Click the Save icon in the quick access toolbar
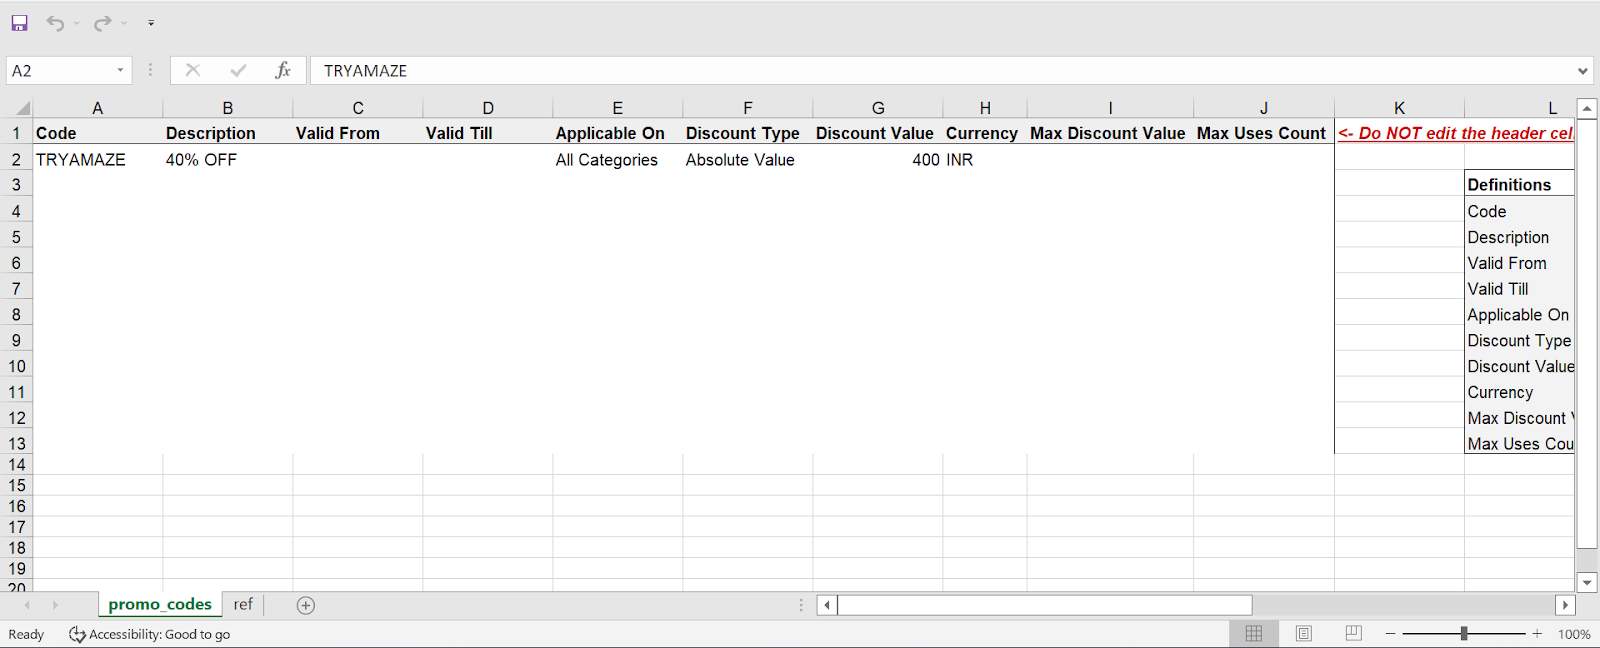 point(19,22)
